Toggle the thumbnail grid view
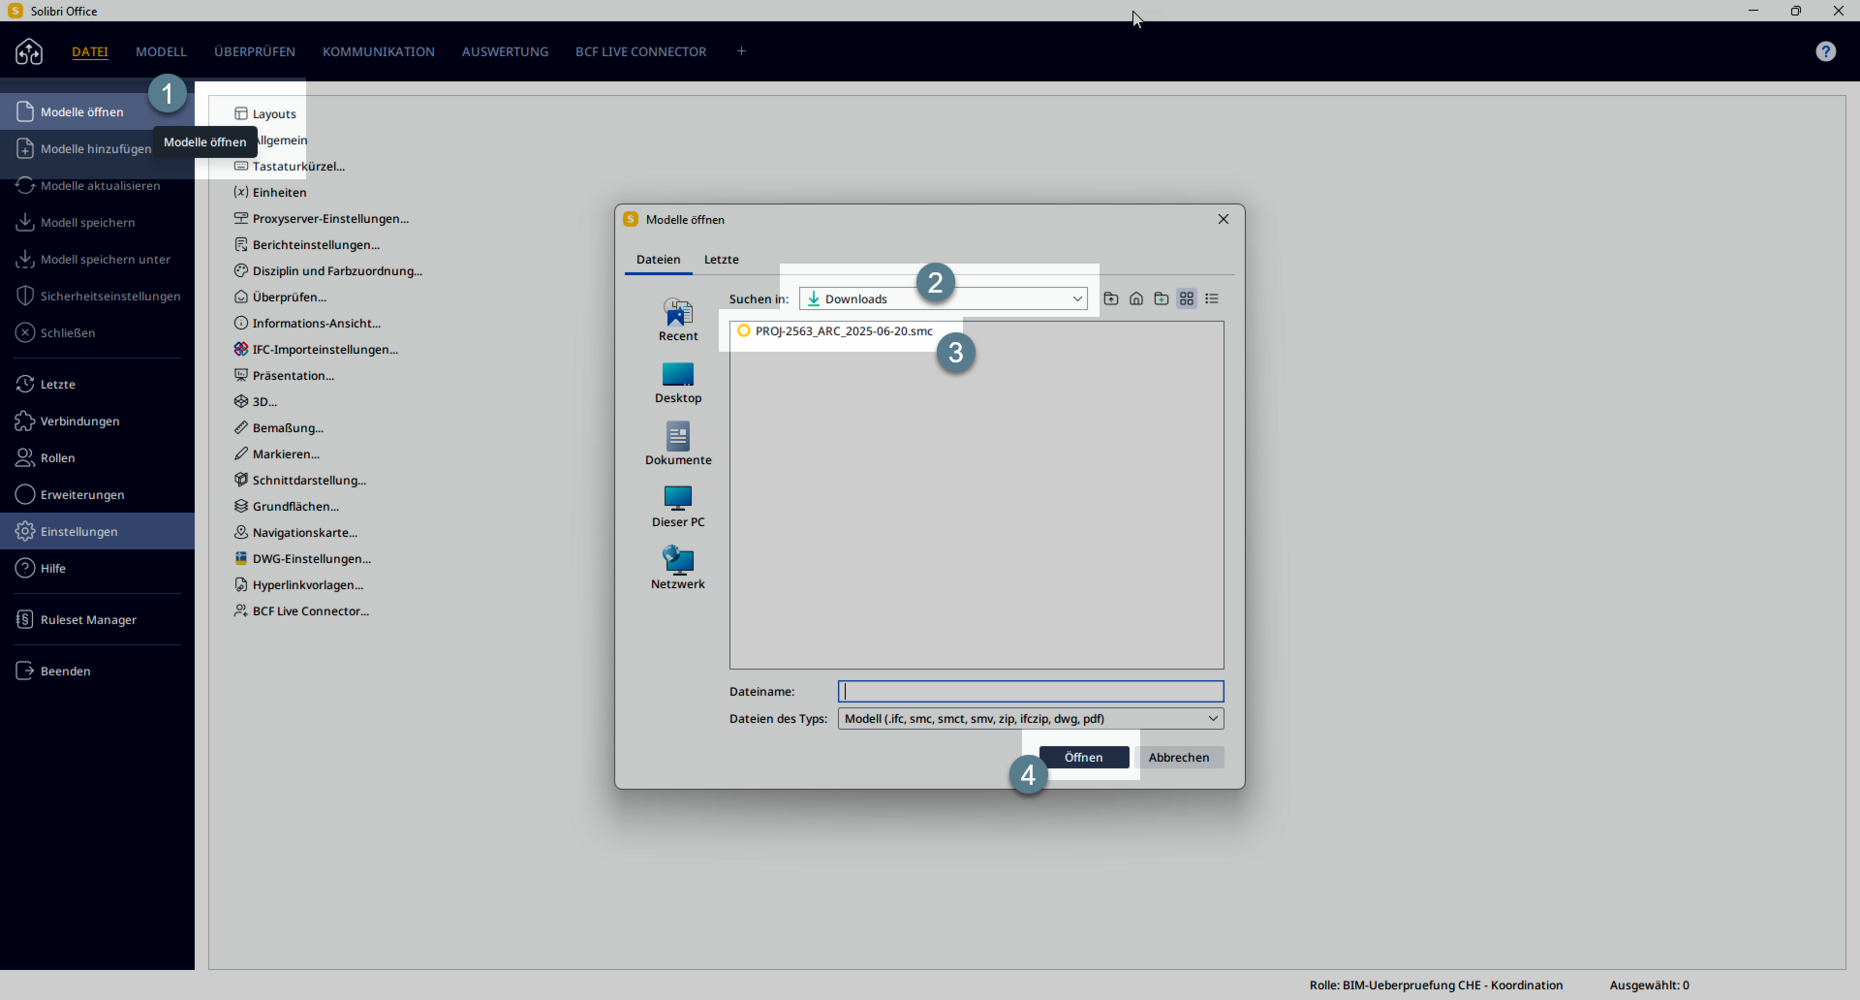Screen dimensions: 1860x1000 tap(1187, 298)
